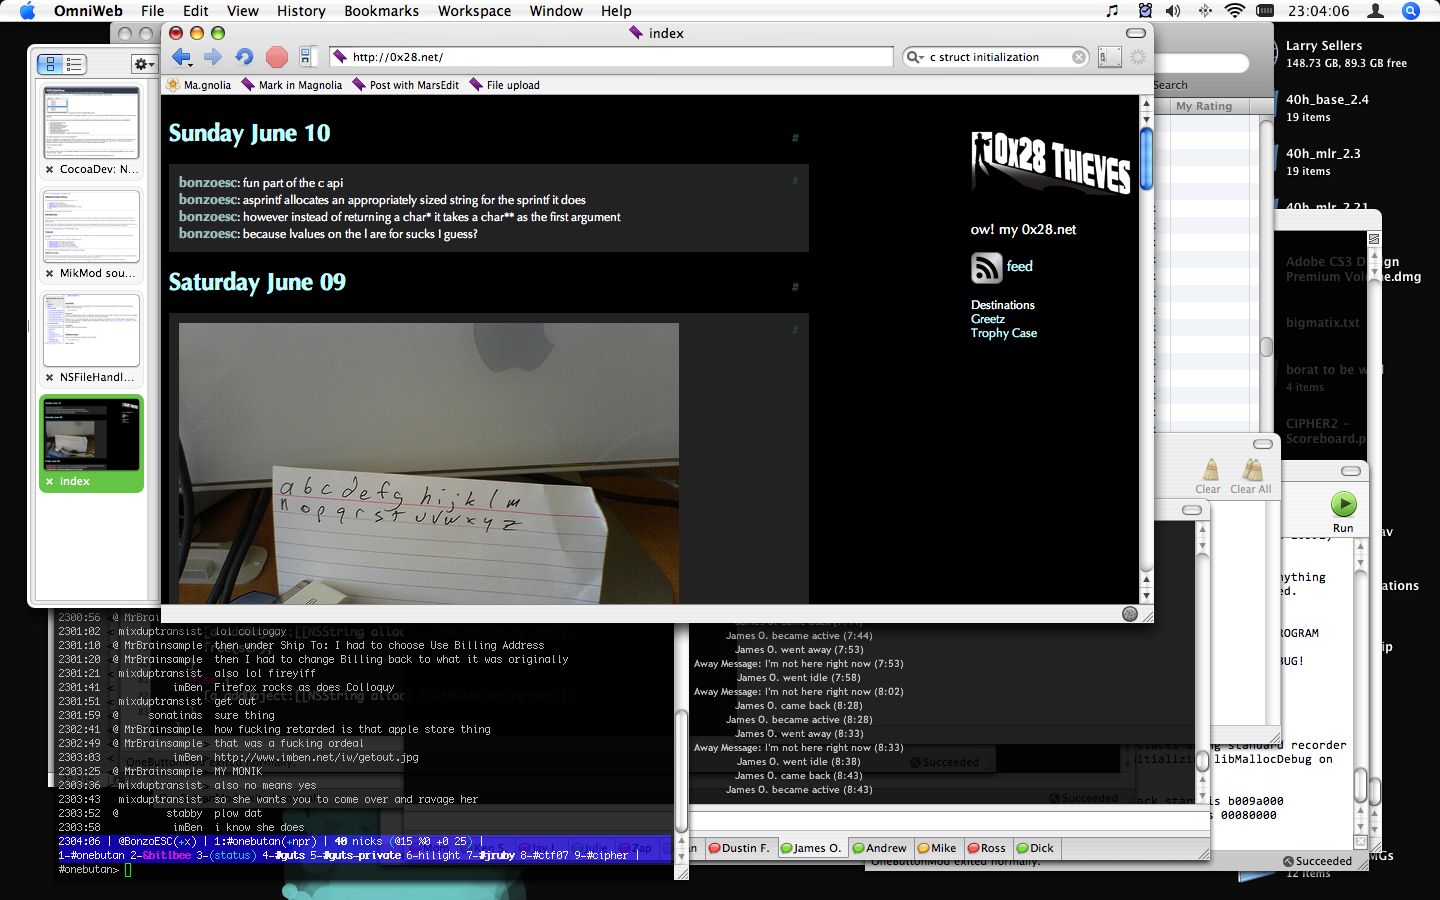The height and width of the screenshot is (900, 1440).
Task: Open the search engine dropdown magnifier
Action: coord(915,57)
